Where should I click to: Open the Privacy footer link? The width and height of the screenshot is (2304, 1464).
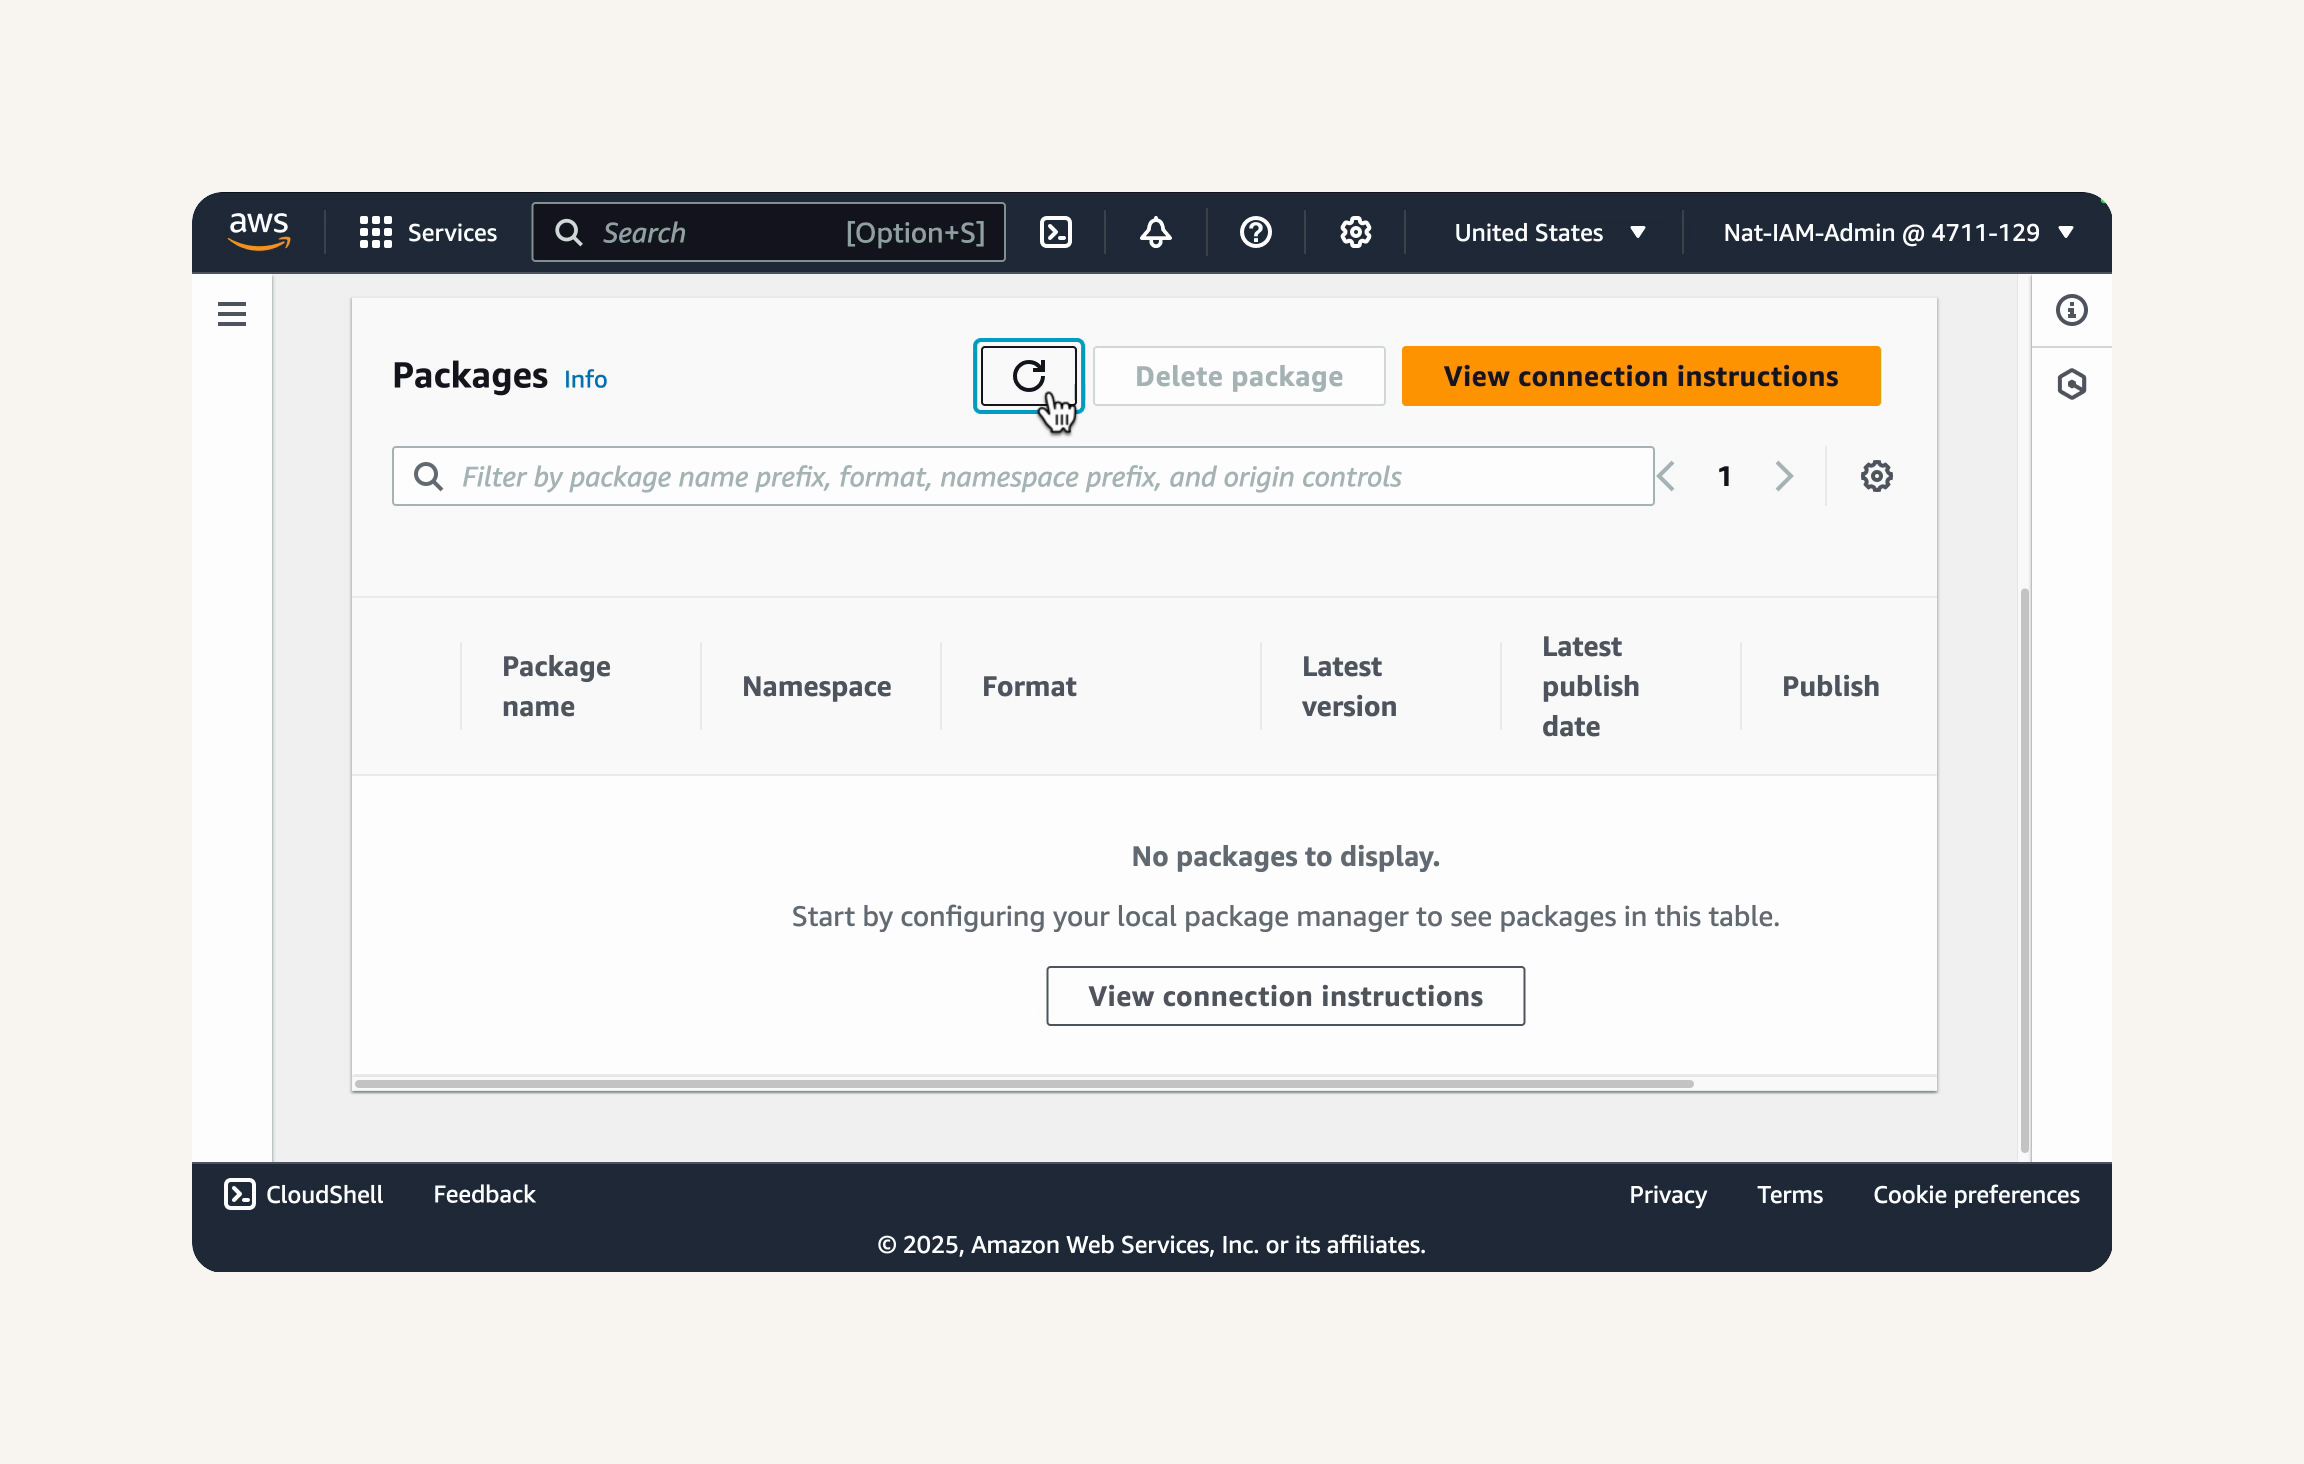[1668, 1194]
